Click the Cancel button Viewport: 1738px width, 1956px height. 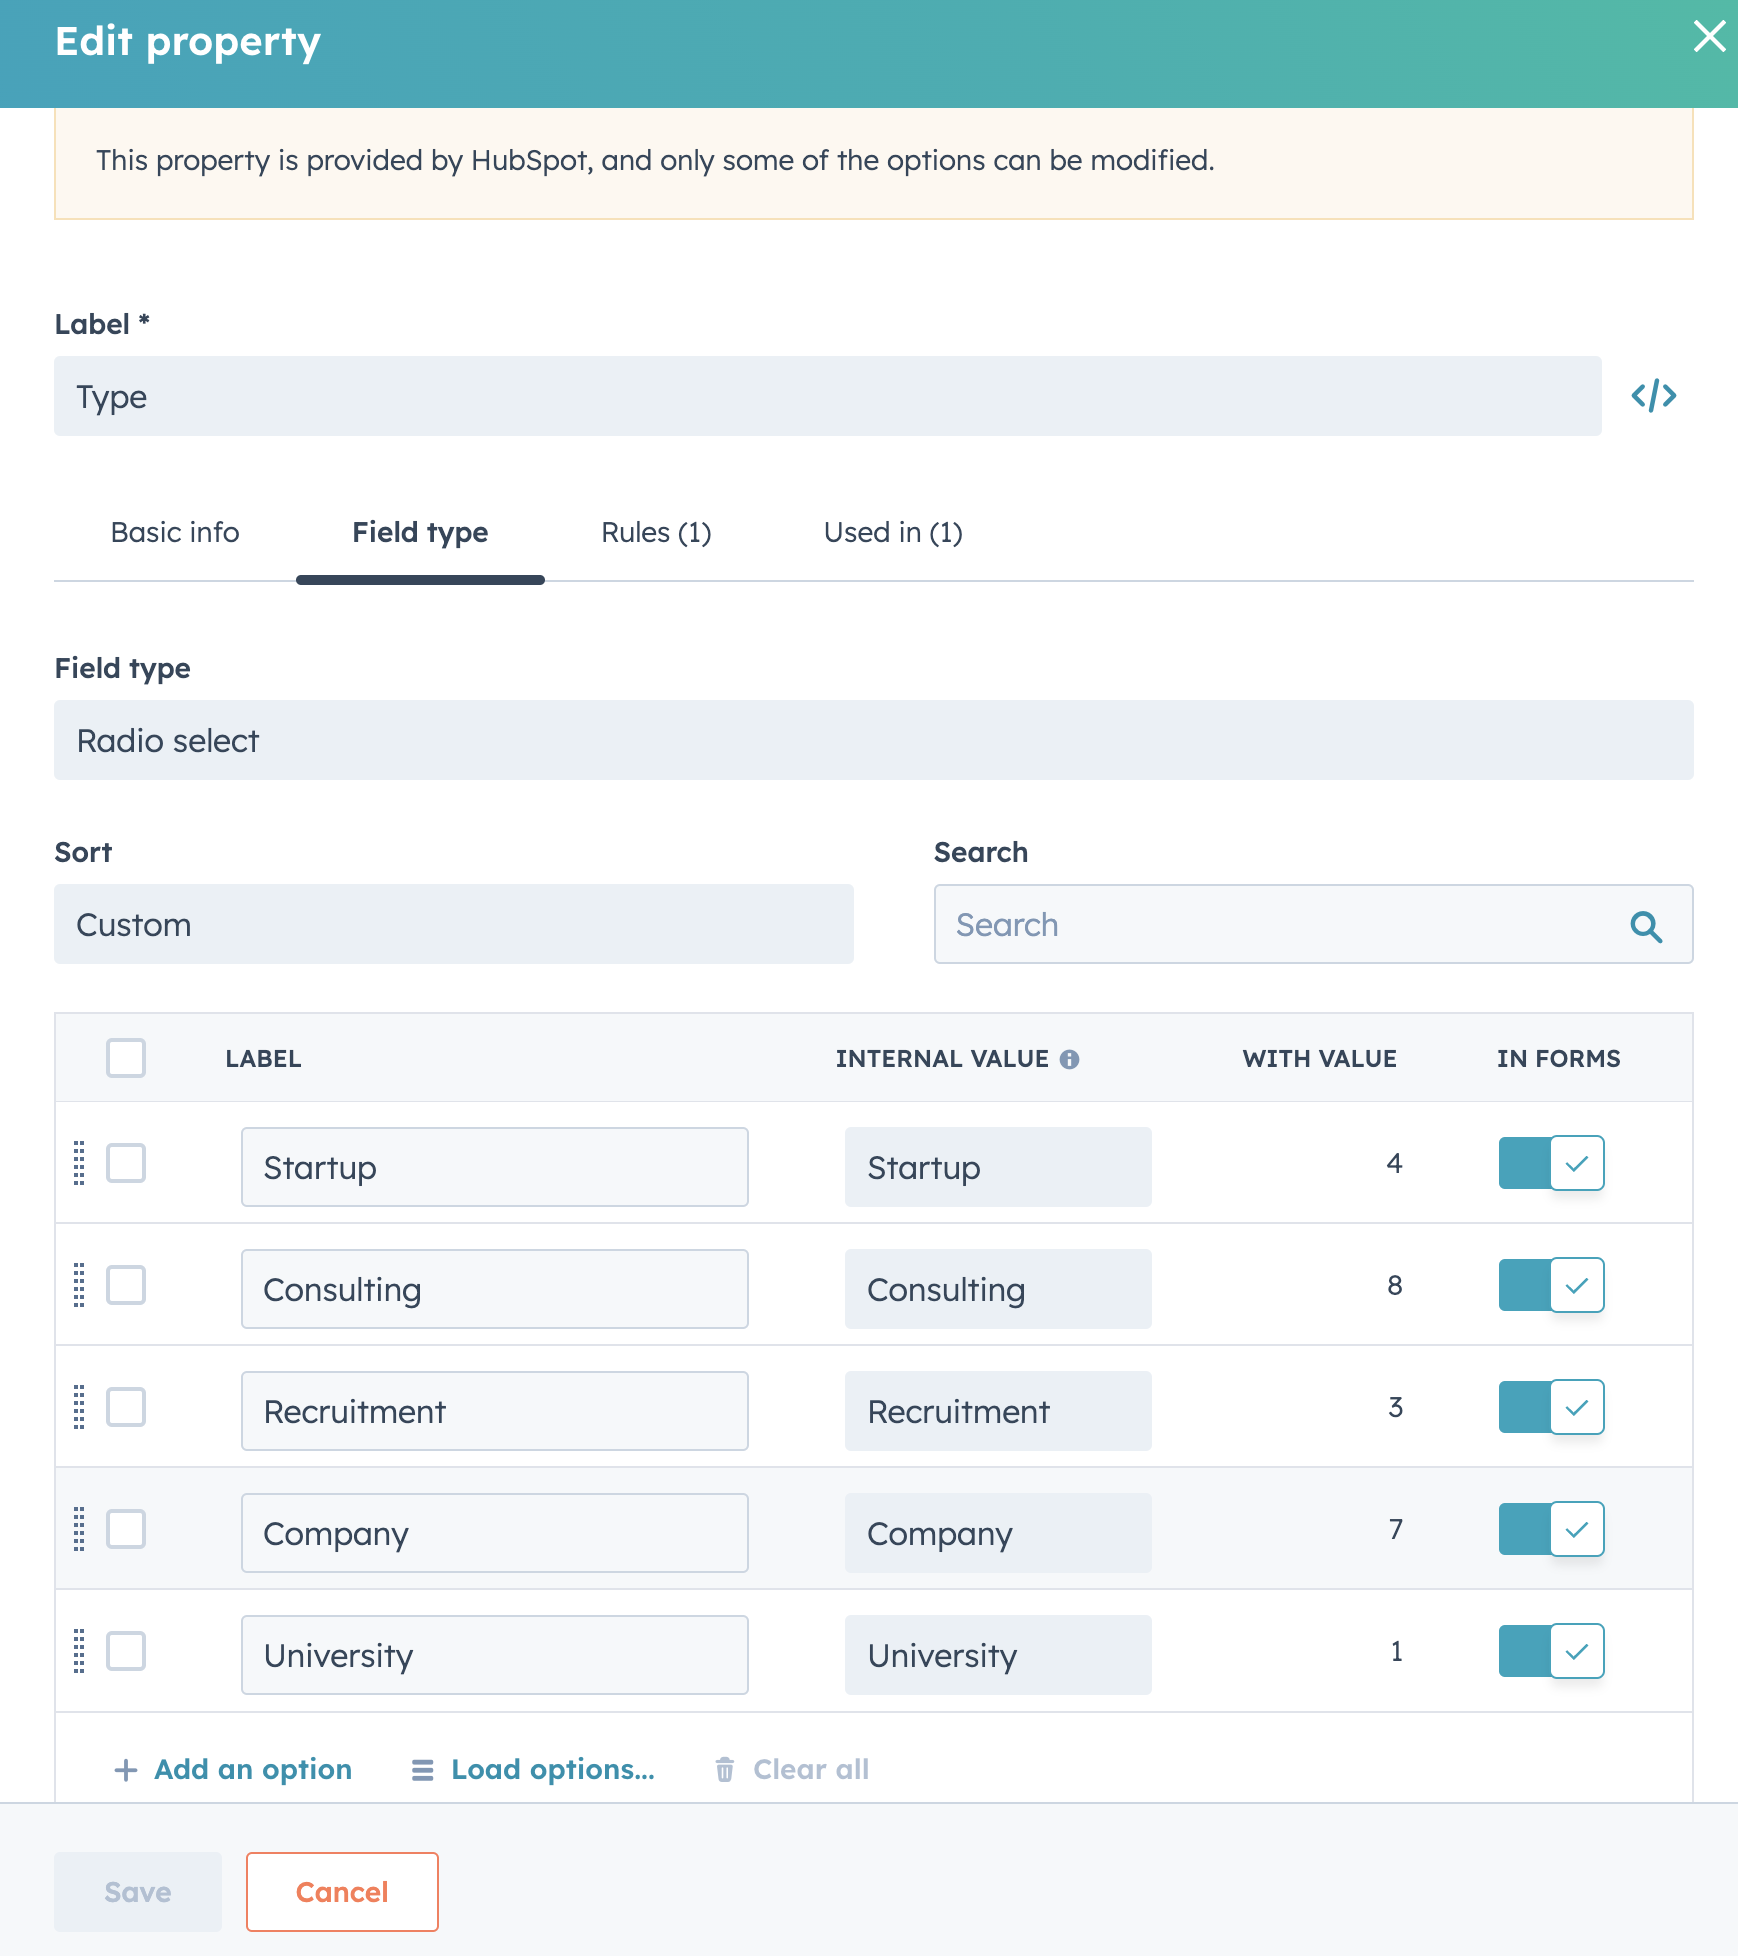click(342, 1892)
